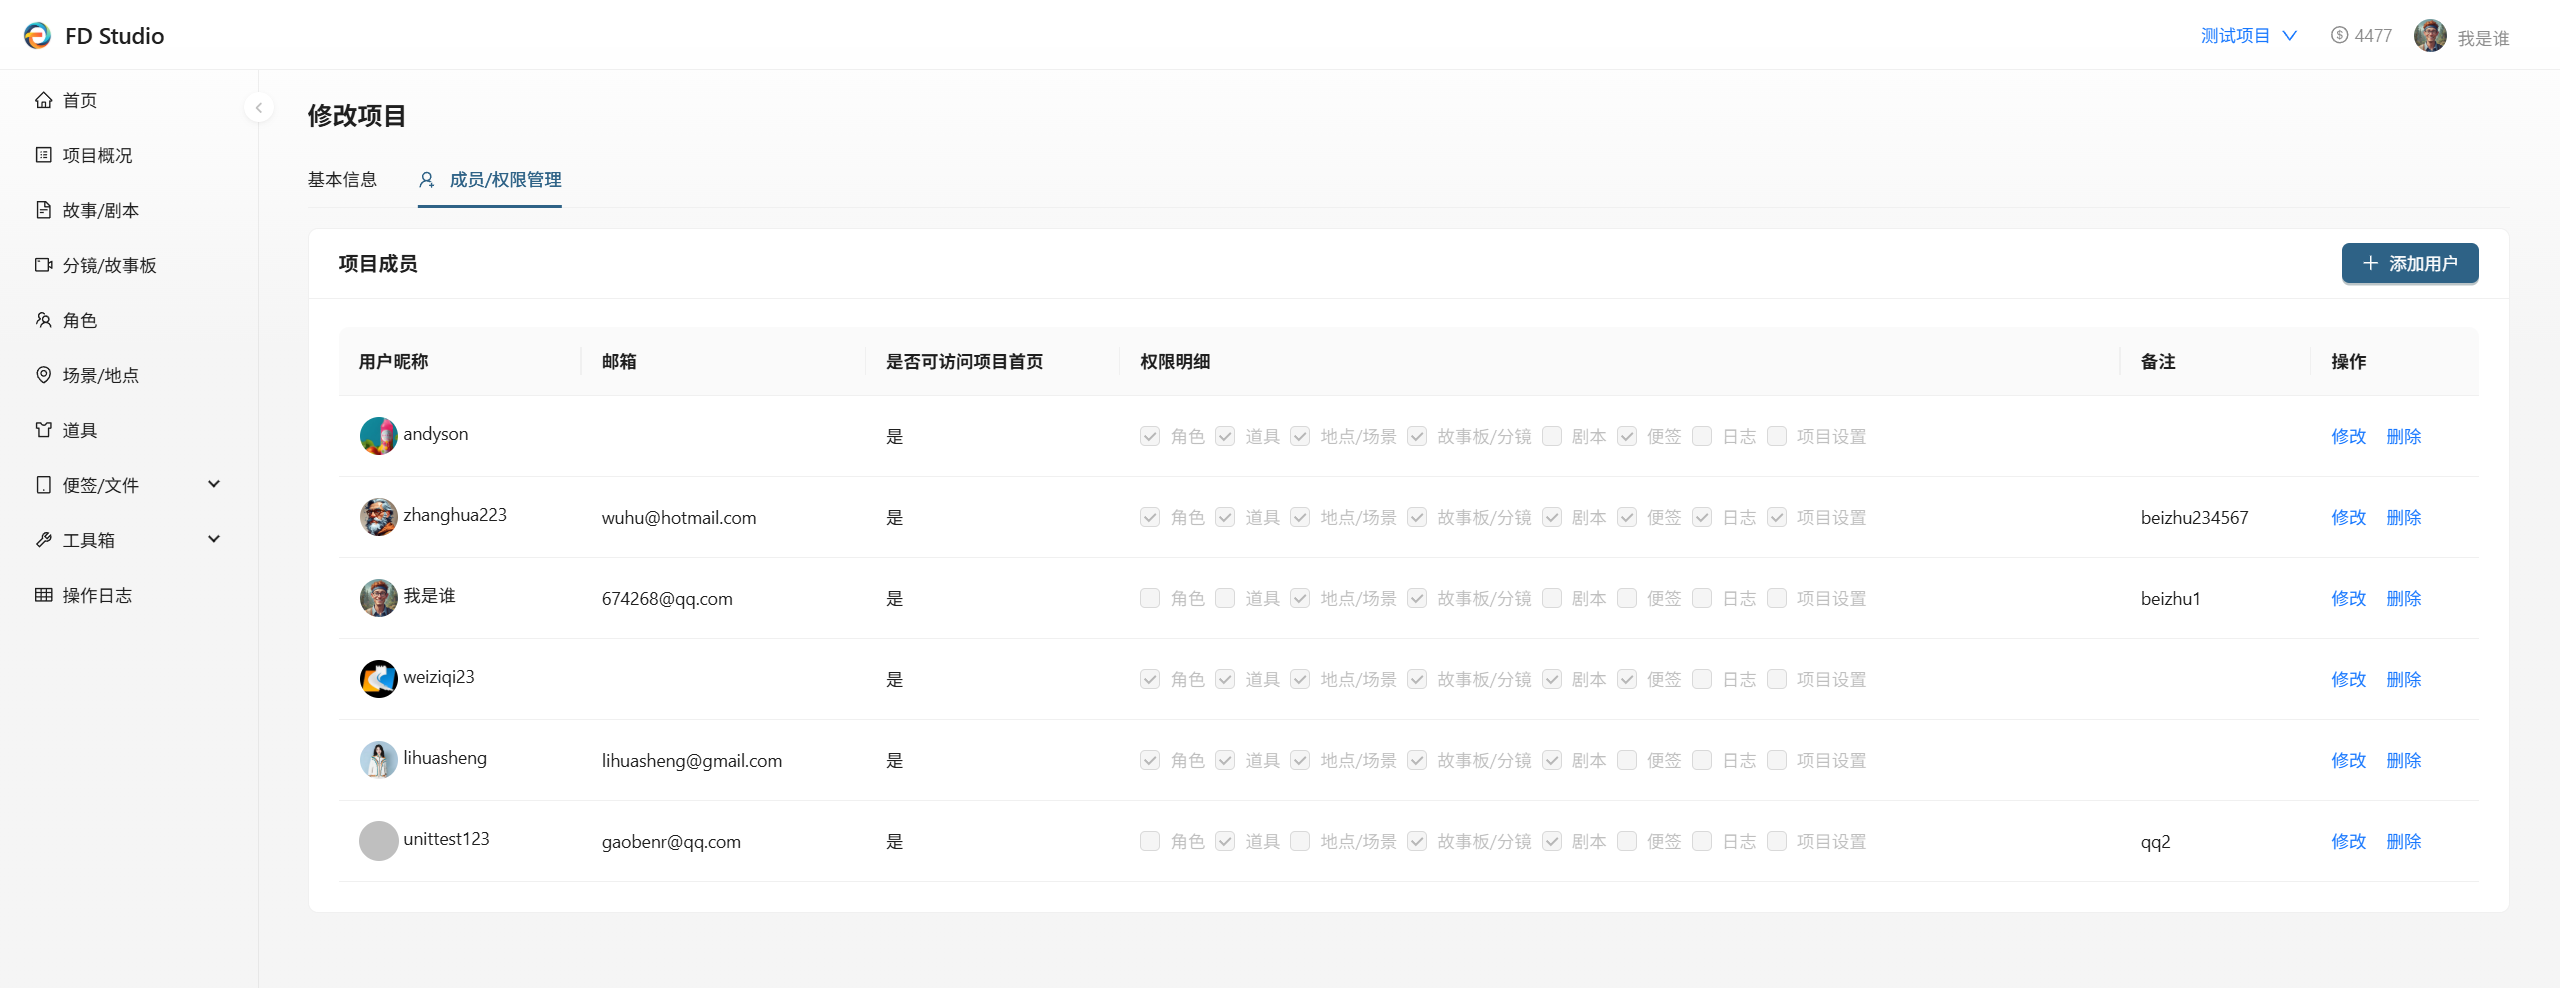Click the unittest123 gray avatar placeholder

click(x=378, y=841)
